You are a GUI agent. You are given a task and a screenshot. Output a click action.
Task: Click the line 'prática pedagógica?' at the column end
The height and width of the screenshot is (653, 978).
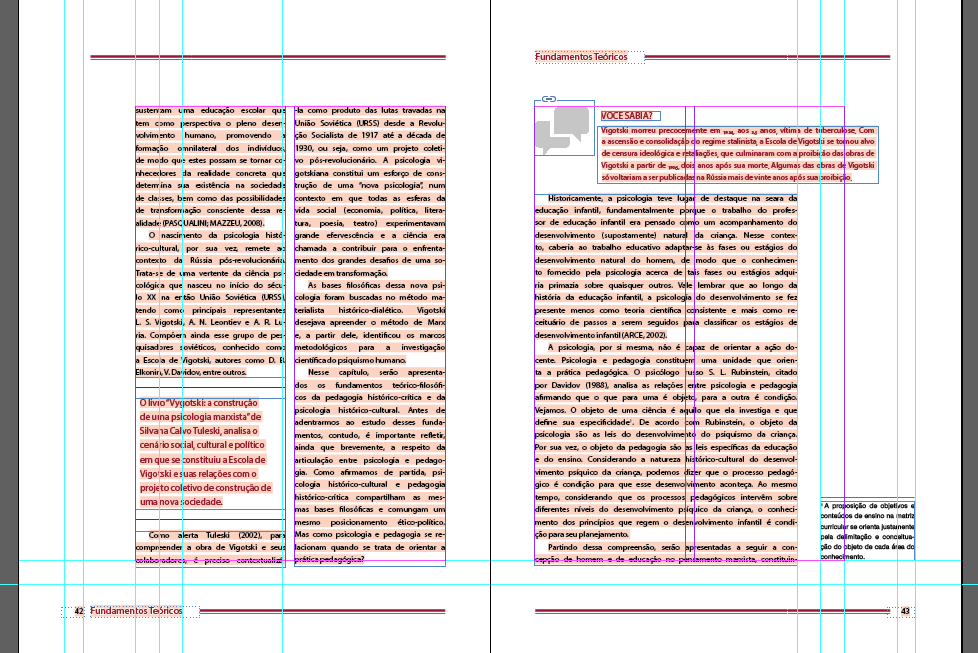pos(329,559)
